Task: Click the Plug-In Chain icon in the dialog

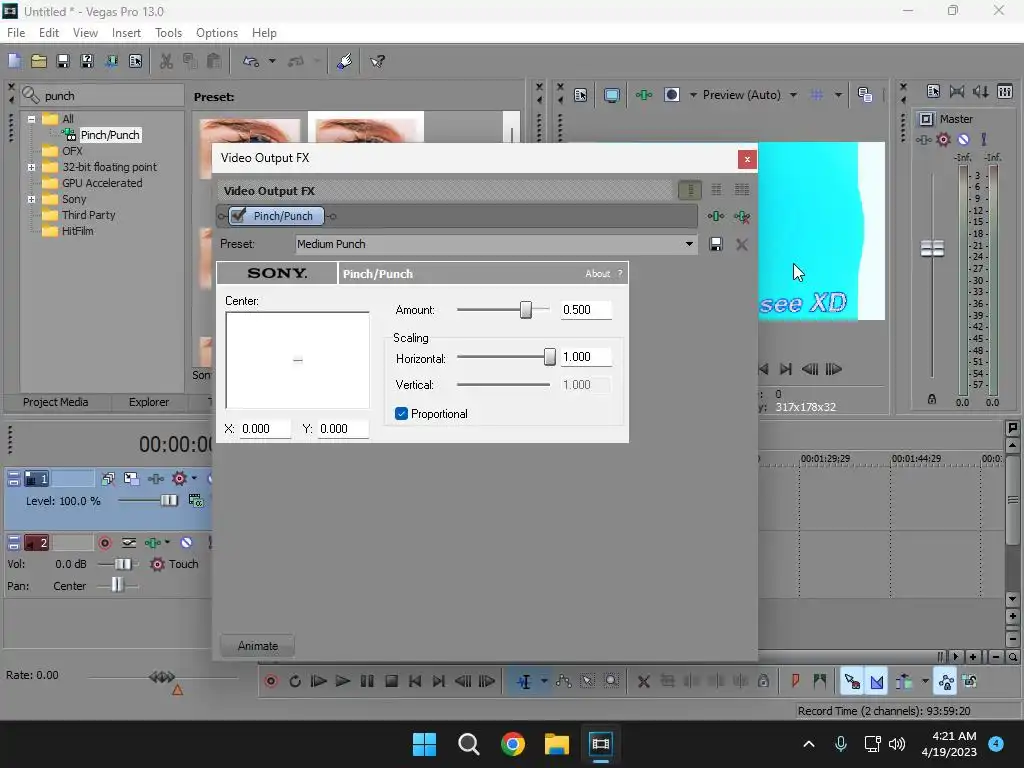Action: coord(716,216)
